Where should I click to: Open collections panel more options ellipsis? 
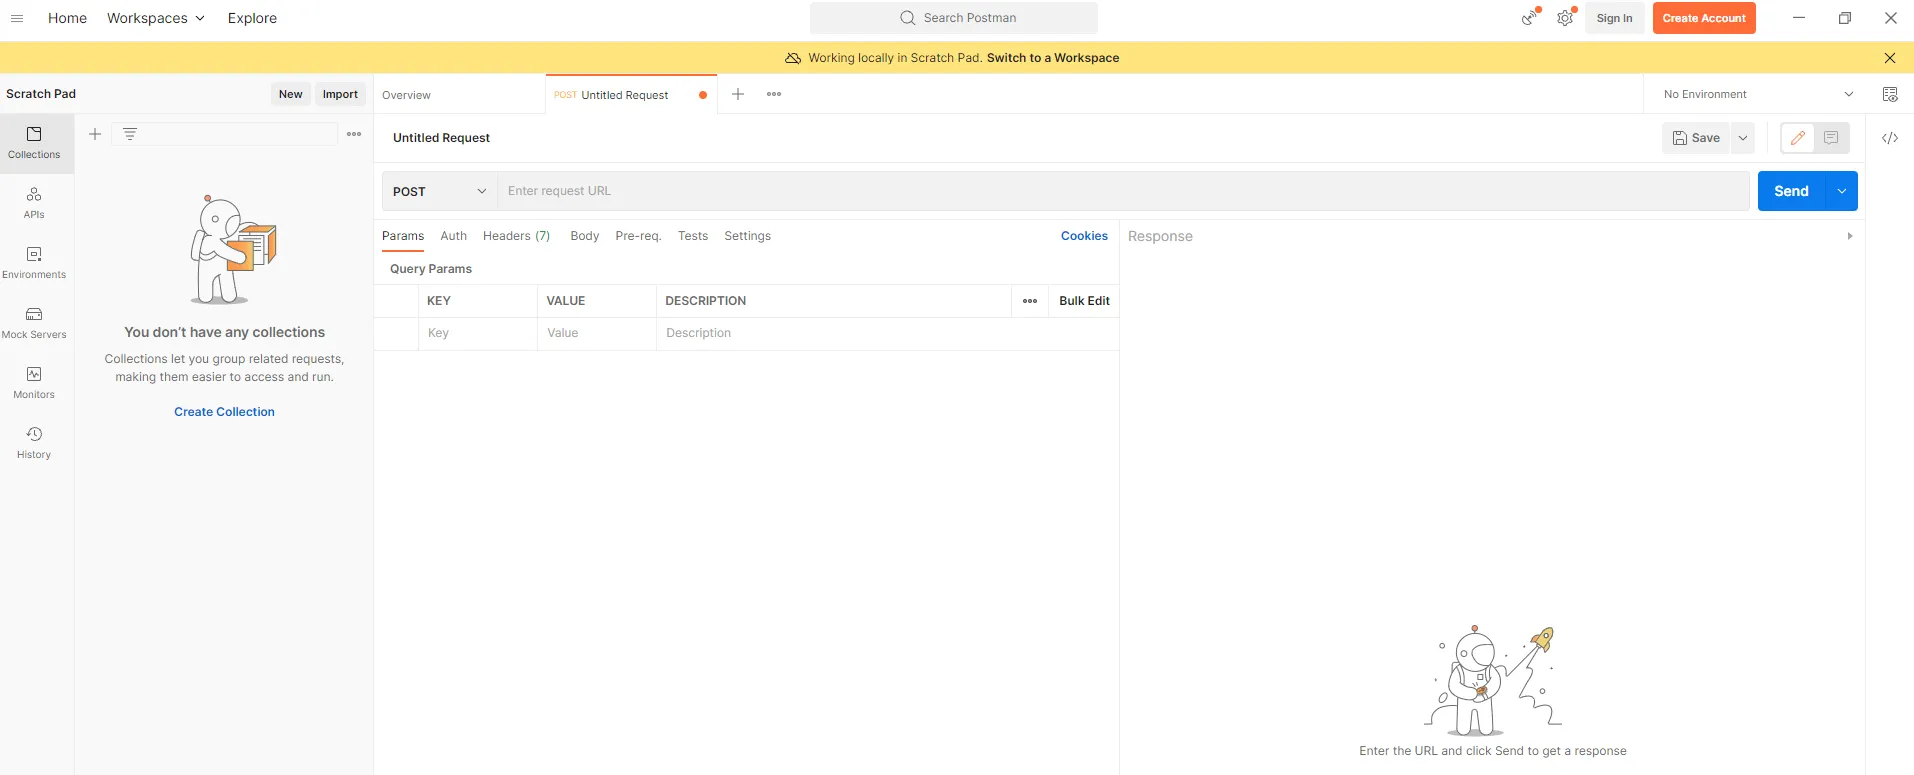[354, 134]
